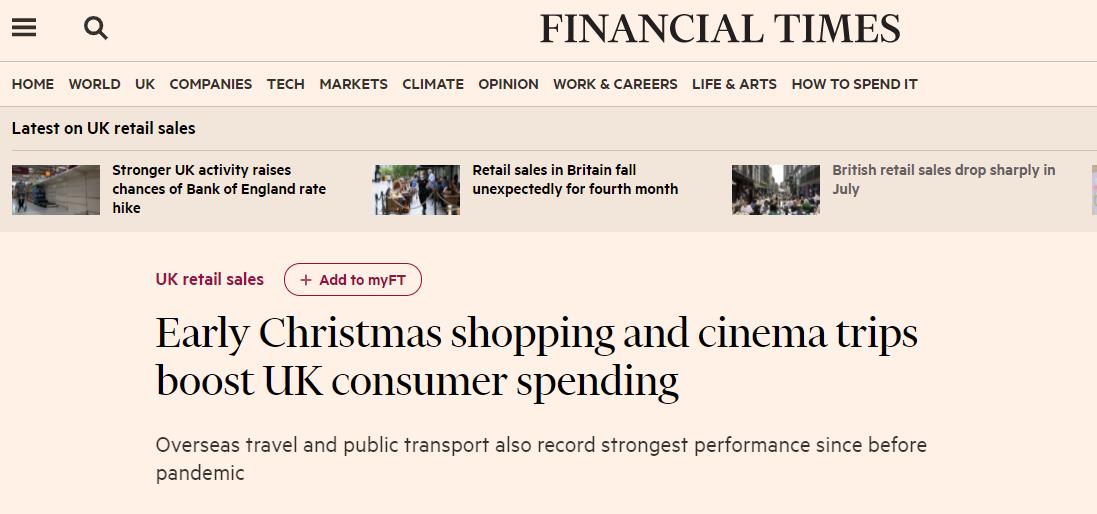Image resolution: width=1097 pixels, height=514 pixels.
Task: Open the hamburger navigation menu
Action: click(24, 28)
